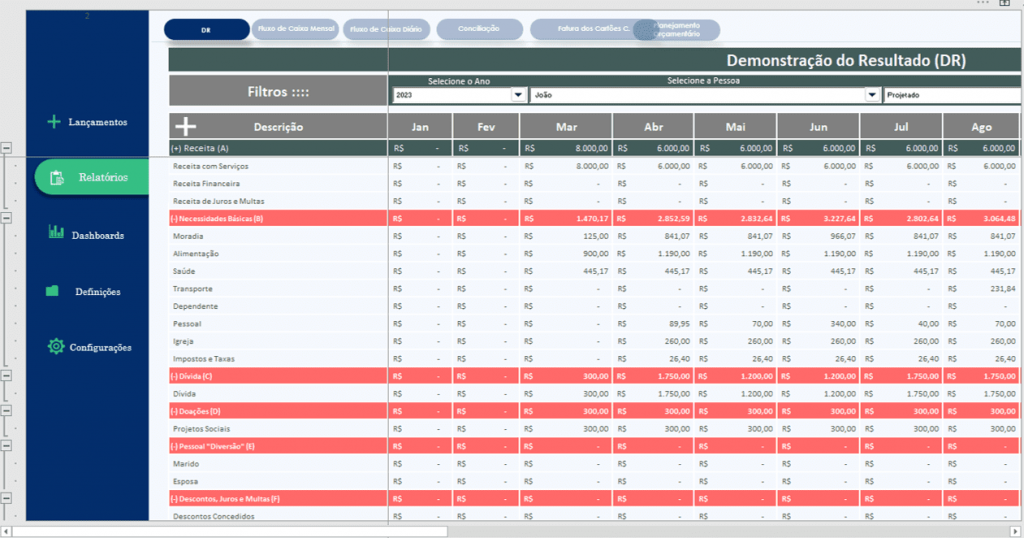Click the Fev column header
Screen dimensions: 1024x538
(x=486, y=127)
